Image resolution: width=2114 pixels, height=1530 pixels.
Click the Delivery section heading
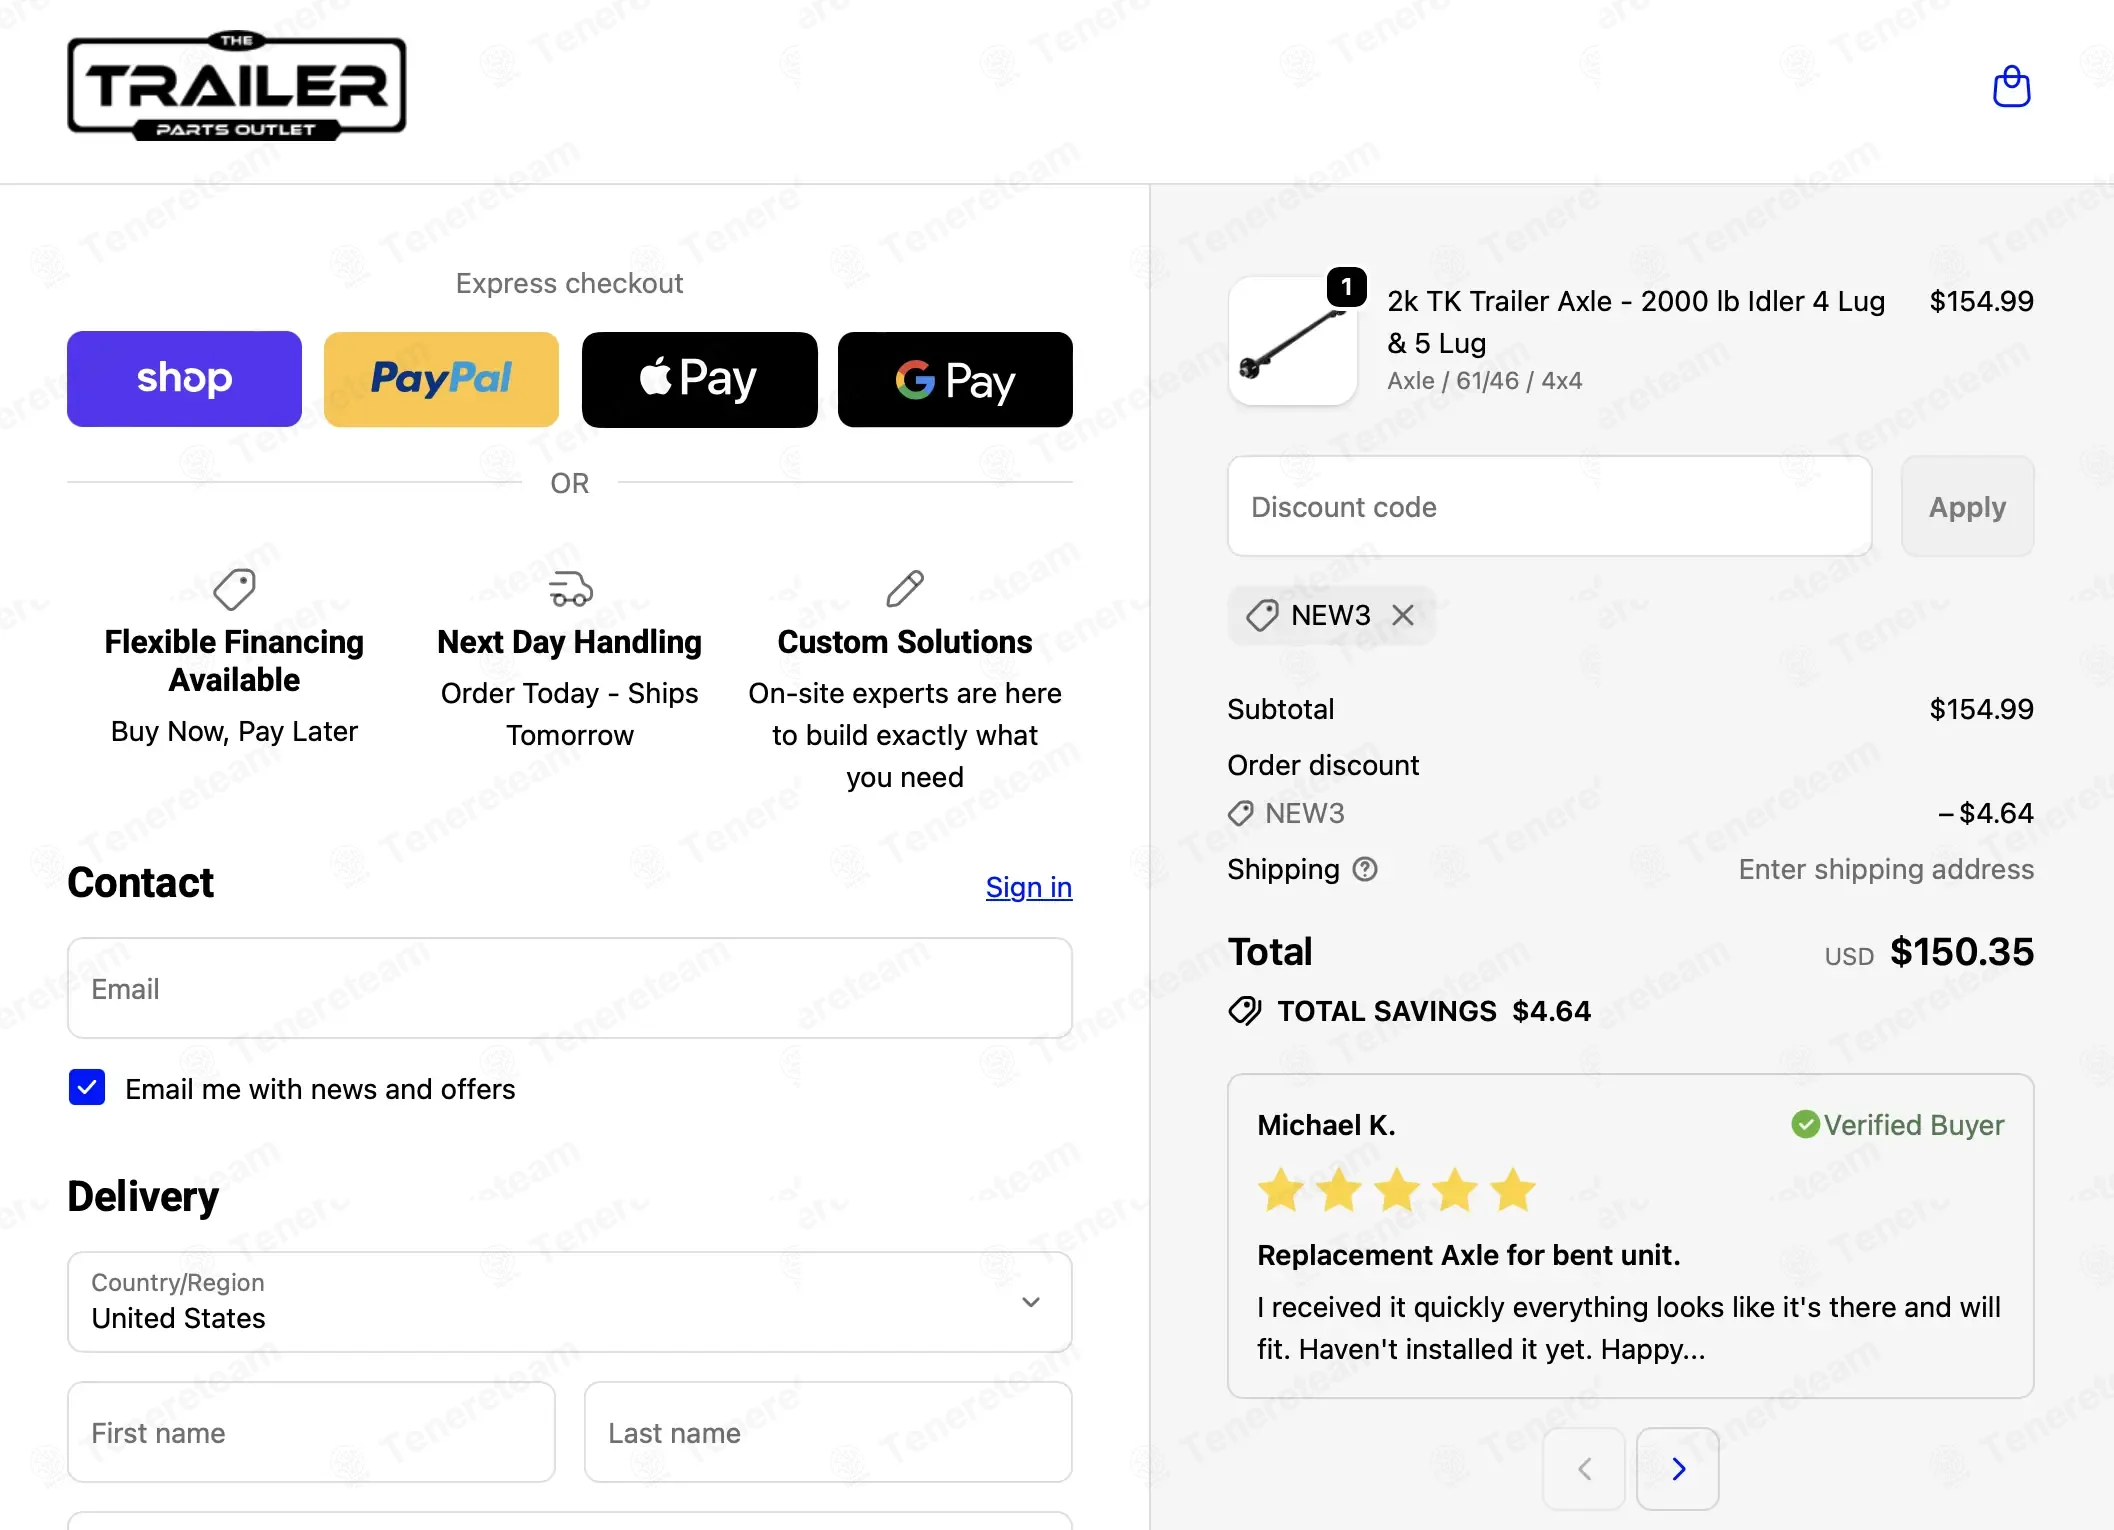coord(143,1196)
